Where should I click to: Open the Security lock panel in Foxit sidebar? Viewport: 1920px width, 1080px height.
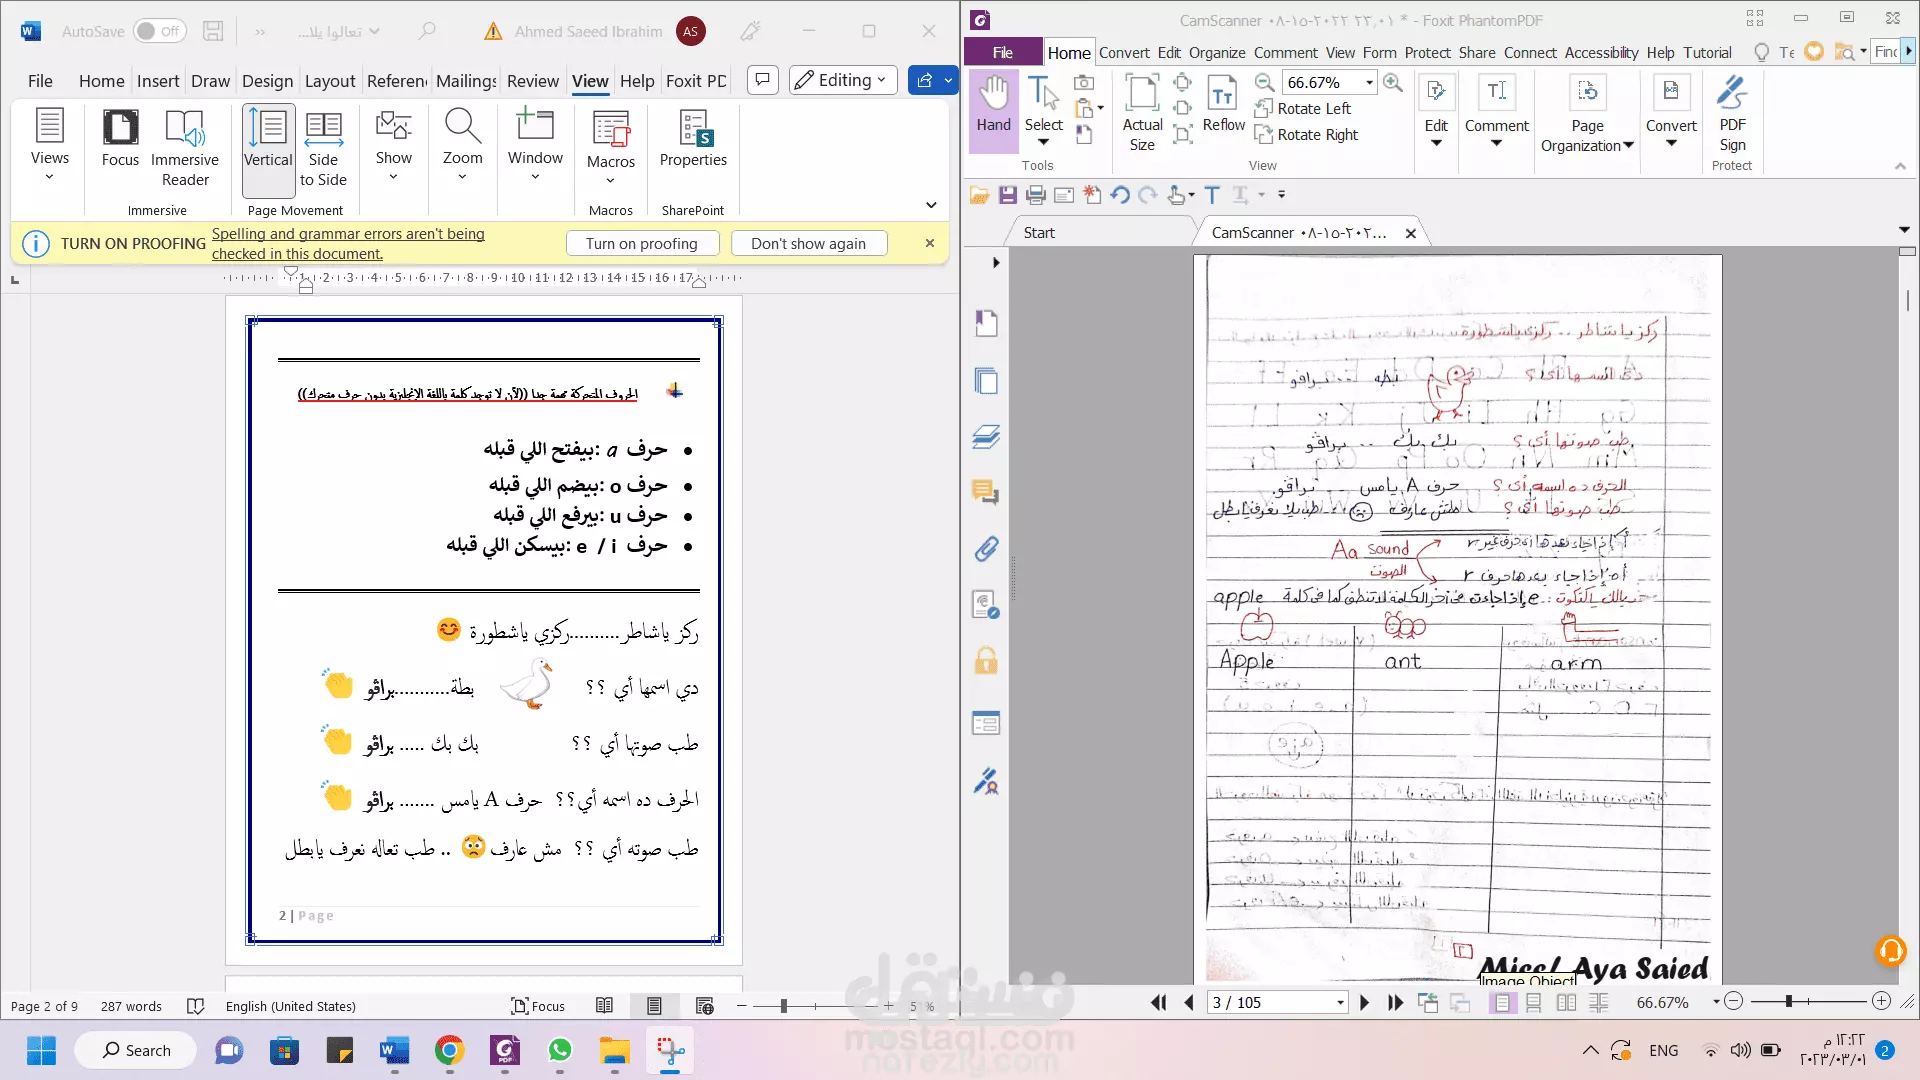[x=986, y=660]
